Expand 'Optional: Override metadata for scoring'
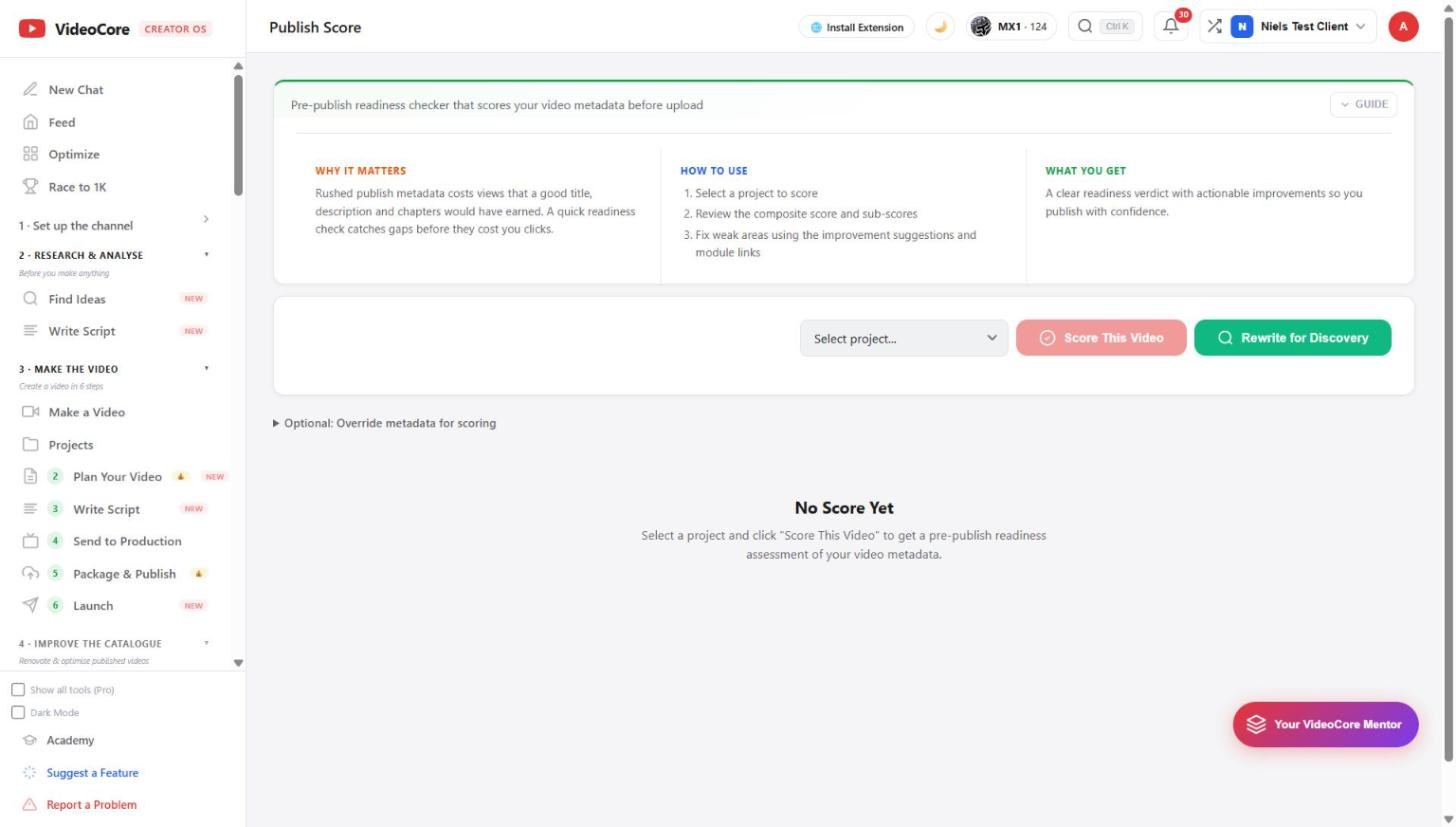The image size is (1456, 827). pyautogui.click(x=385, y=423)
